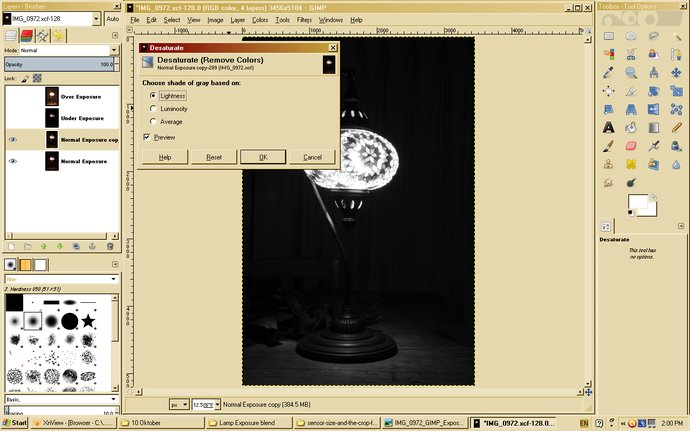Select the Rectangle Select tool
Viewport: 690px width, 431px height.
click(x=609, y=36)
